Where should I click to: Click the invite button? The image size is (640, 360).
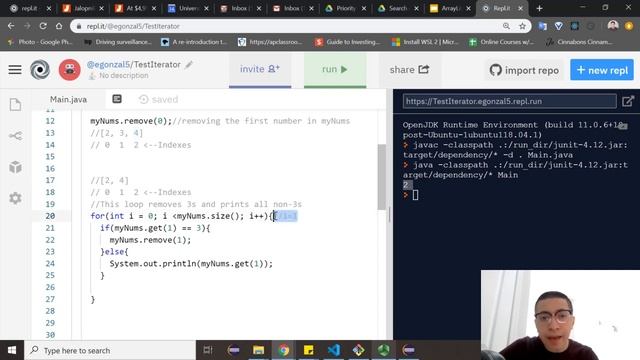260,70
